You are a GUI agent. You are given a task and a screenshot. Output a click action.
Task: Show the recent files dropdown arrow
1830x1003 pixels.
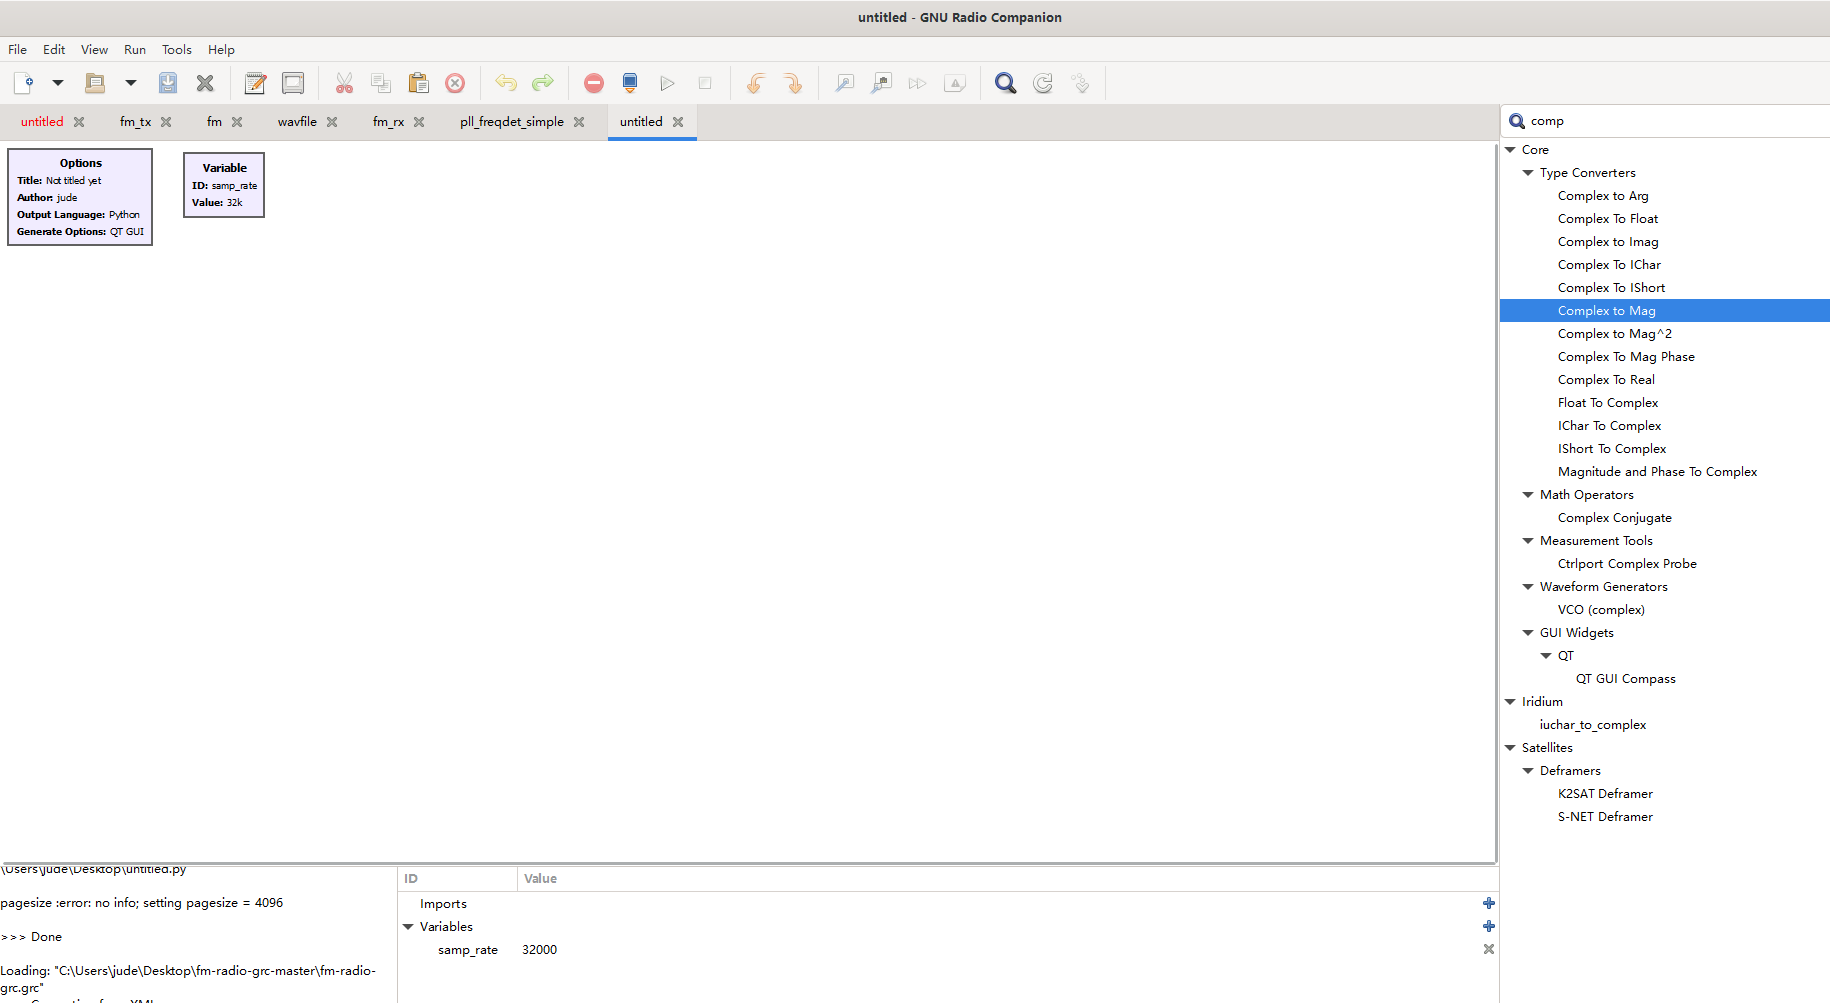tap(130, 83)
